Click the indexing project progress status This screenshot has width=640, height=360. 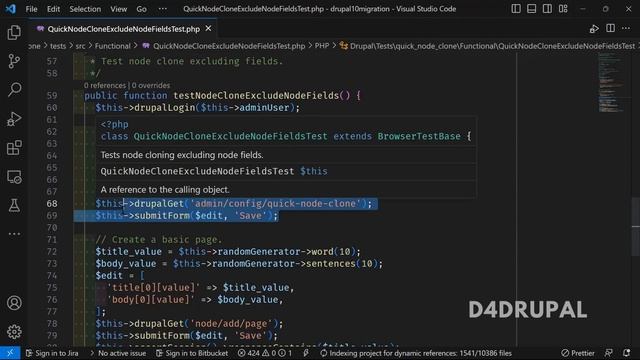(x=416, y=353)
